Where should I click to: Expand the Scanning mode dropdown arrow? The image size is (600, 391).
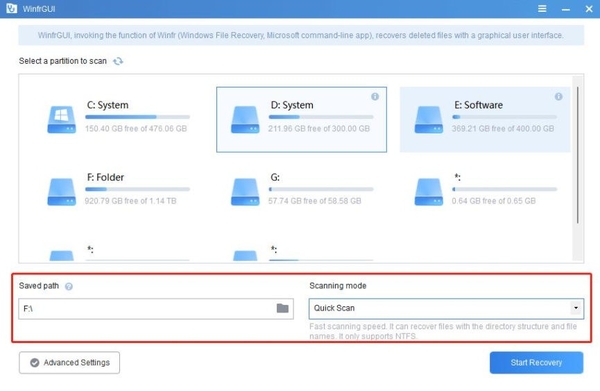576,308
